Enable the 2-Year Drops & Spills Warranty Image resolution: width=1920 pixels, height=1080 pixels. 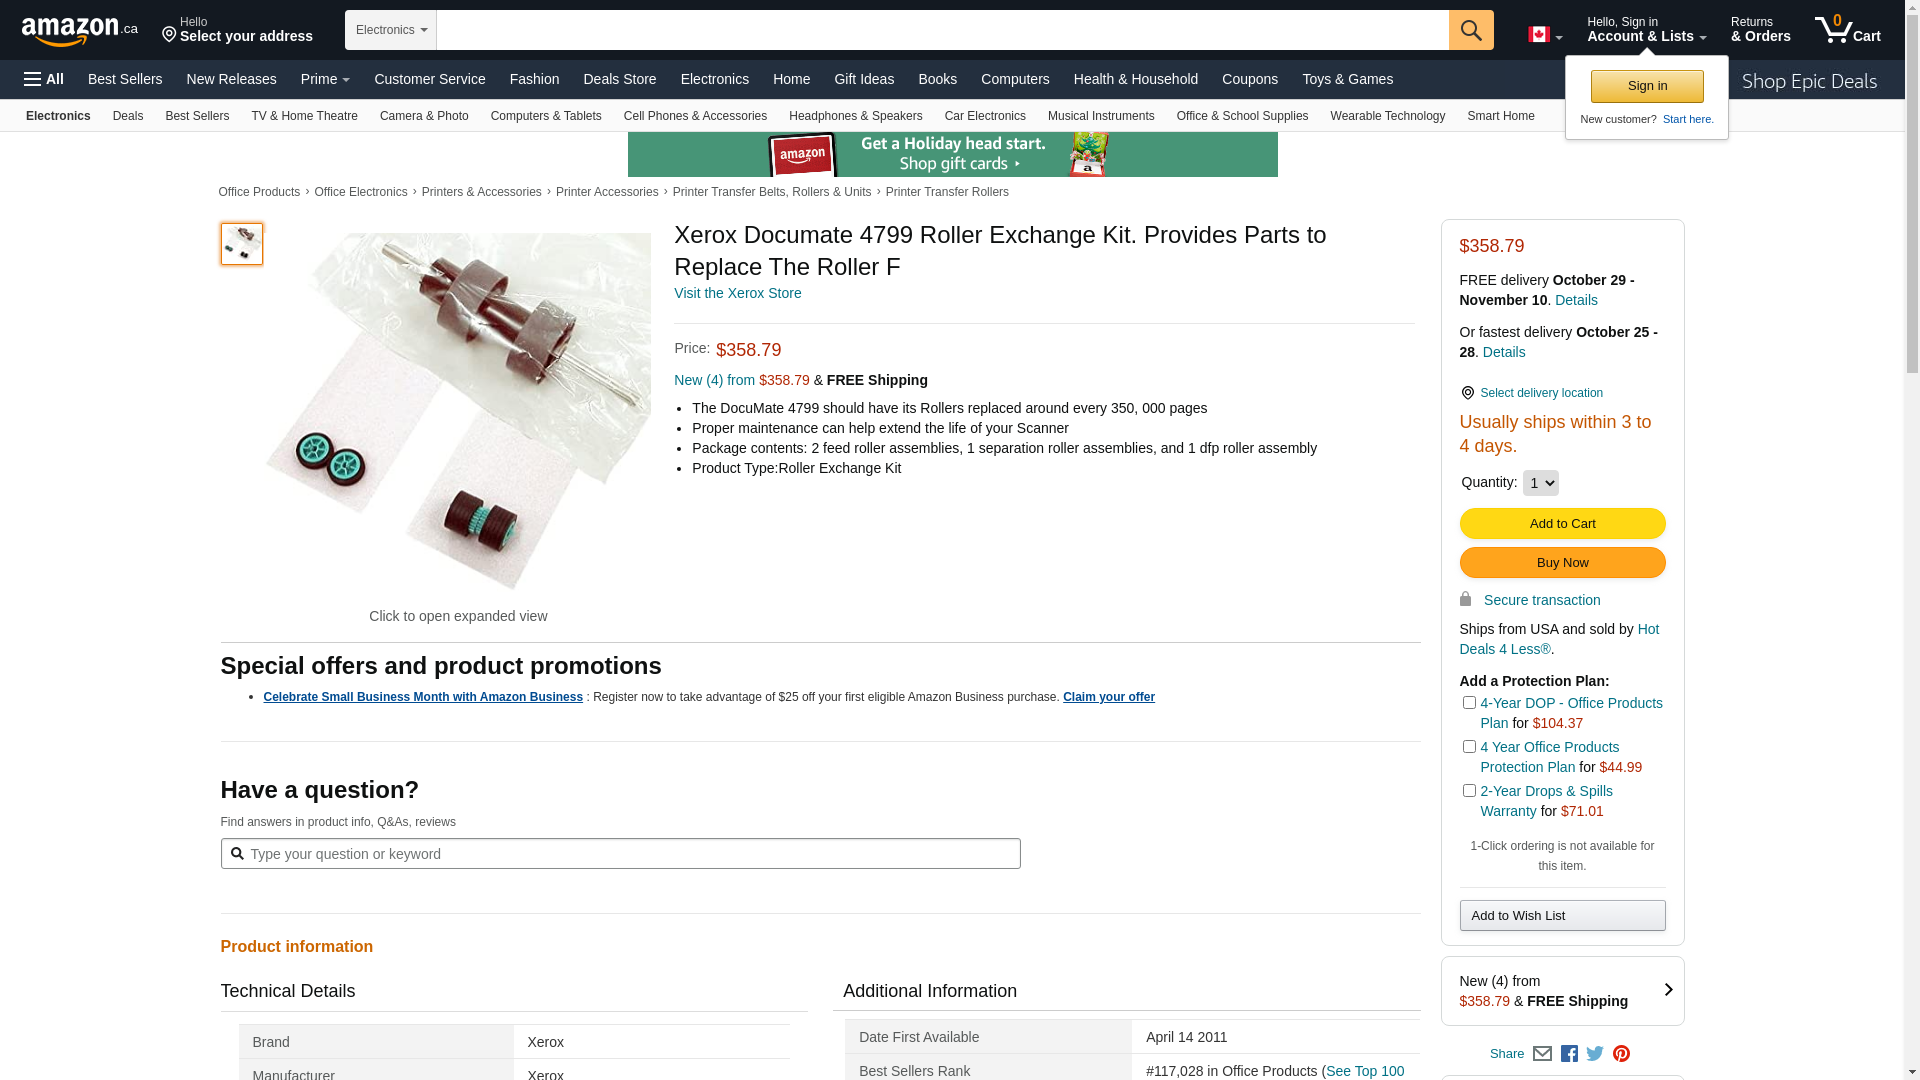(x=1469, y=791)
